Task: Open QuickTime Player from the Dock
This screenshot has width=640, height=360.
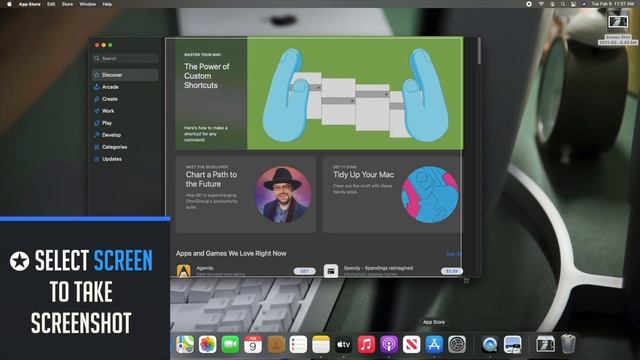Action: point(489,344)
